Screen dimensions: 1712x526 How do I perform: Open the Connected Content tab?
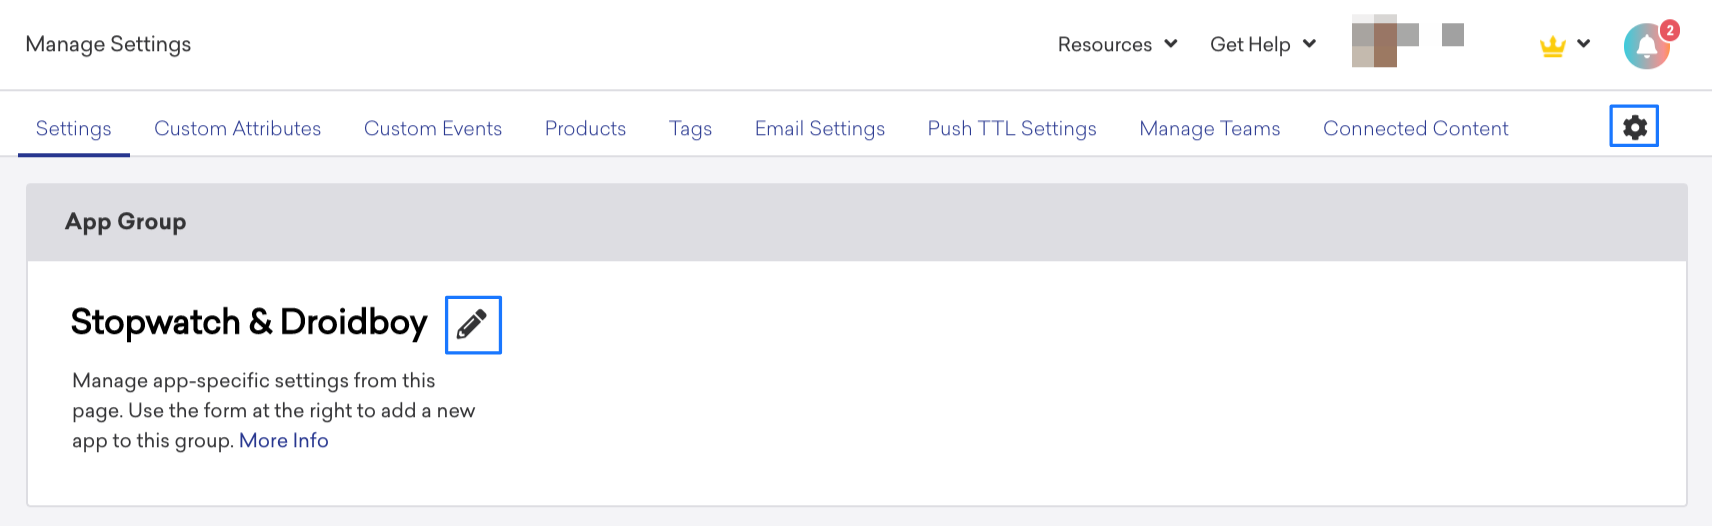pos(1415,128)
